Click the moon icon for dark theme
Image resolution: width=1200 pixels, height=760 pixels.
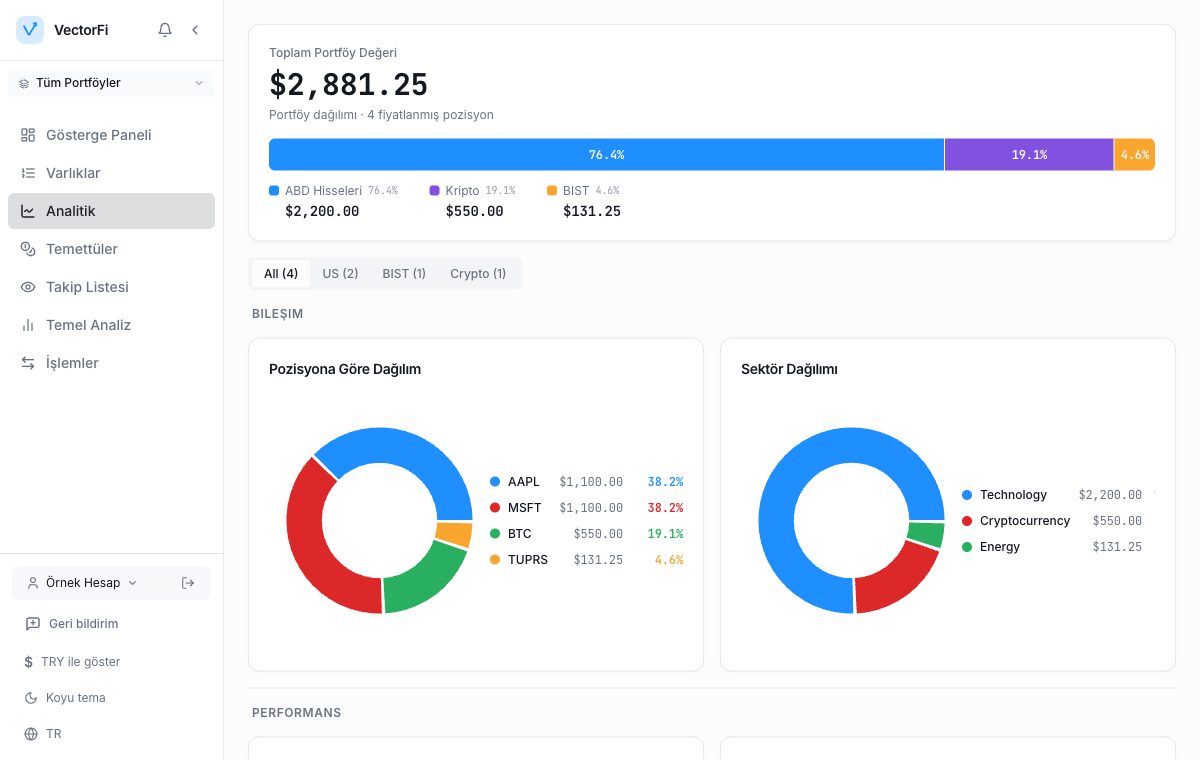pos(29,698)
